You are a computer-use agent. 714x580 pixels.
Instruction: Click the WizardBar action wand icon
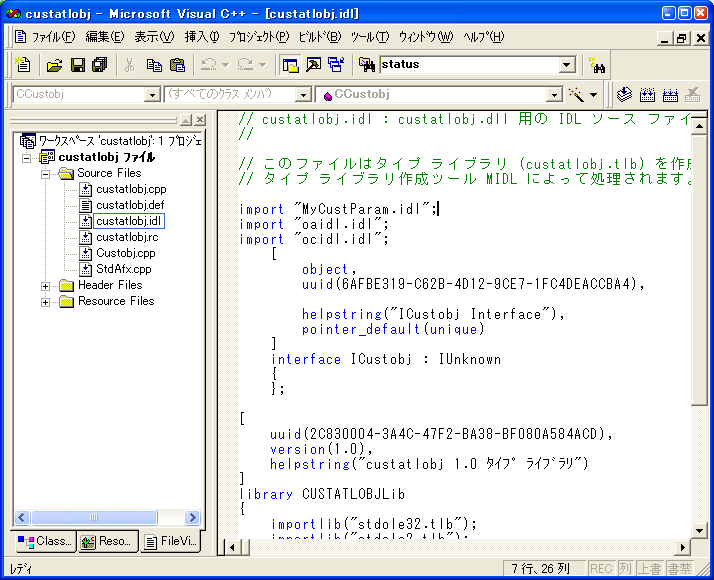click(576, 95)
